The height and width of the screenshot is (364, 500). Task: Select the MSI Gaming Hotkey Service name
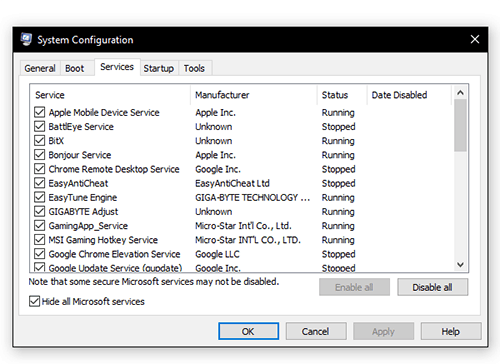tap(103, 240)
